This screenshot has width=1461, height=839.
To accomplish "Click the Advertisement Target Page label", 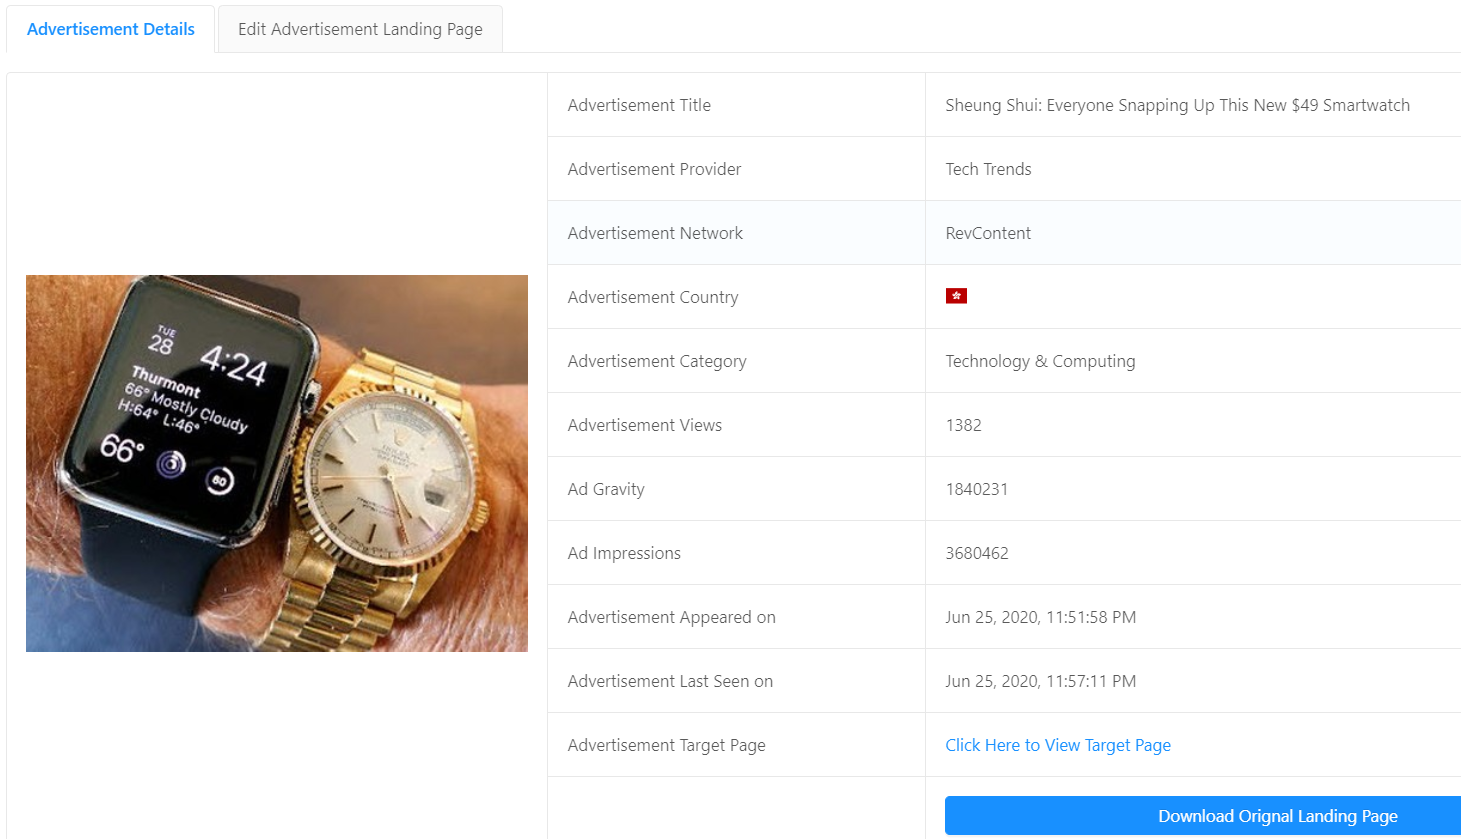I will coord(666,745).
